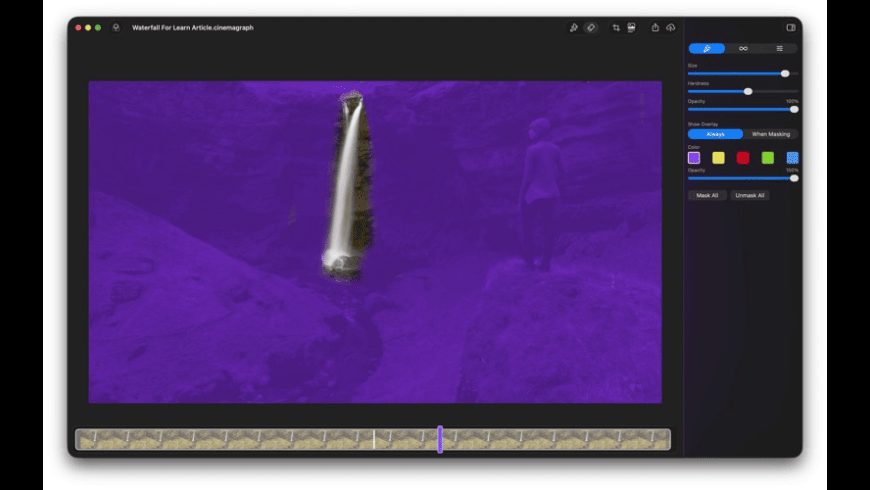Click the circular icon beside window title
870x490 pixels.
(116, 28)
